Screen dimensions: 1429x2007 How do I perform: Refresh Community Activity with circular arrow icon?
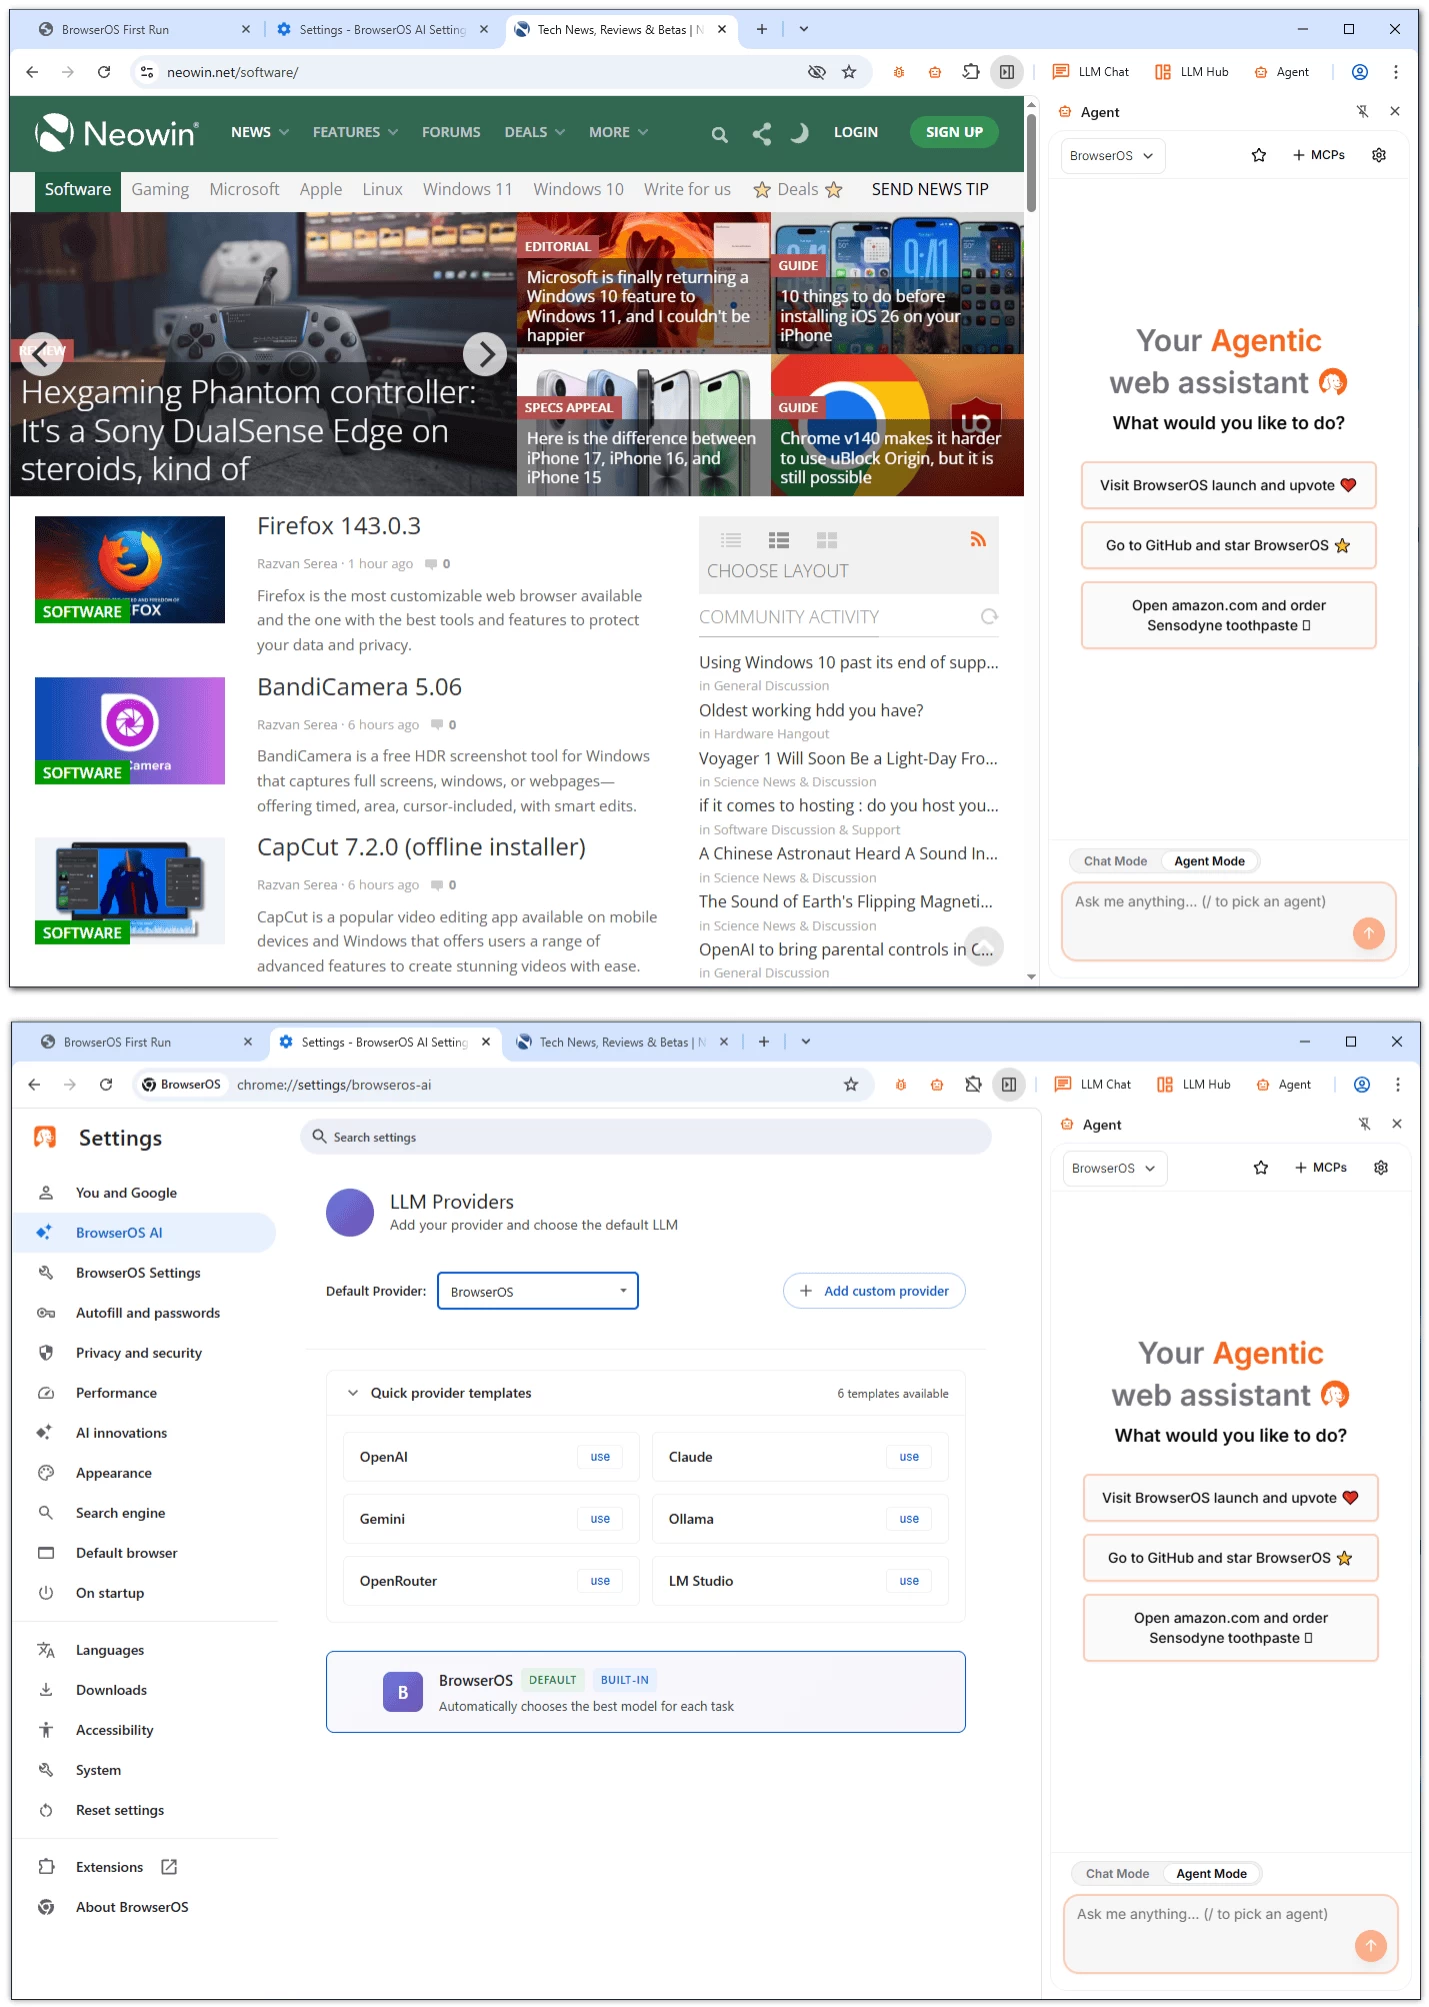tap(989, 617)
